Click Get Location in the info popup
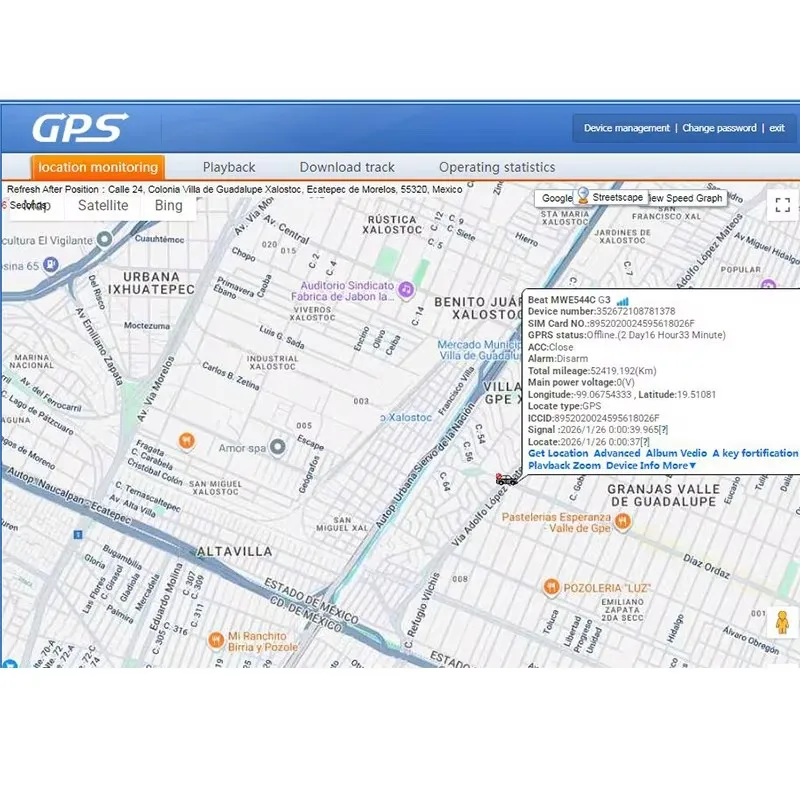This screenshot has height=800, width=800. 558,453
